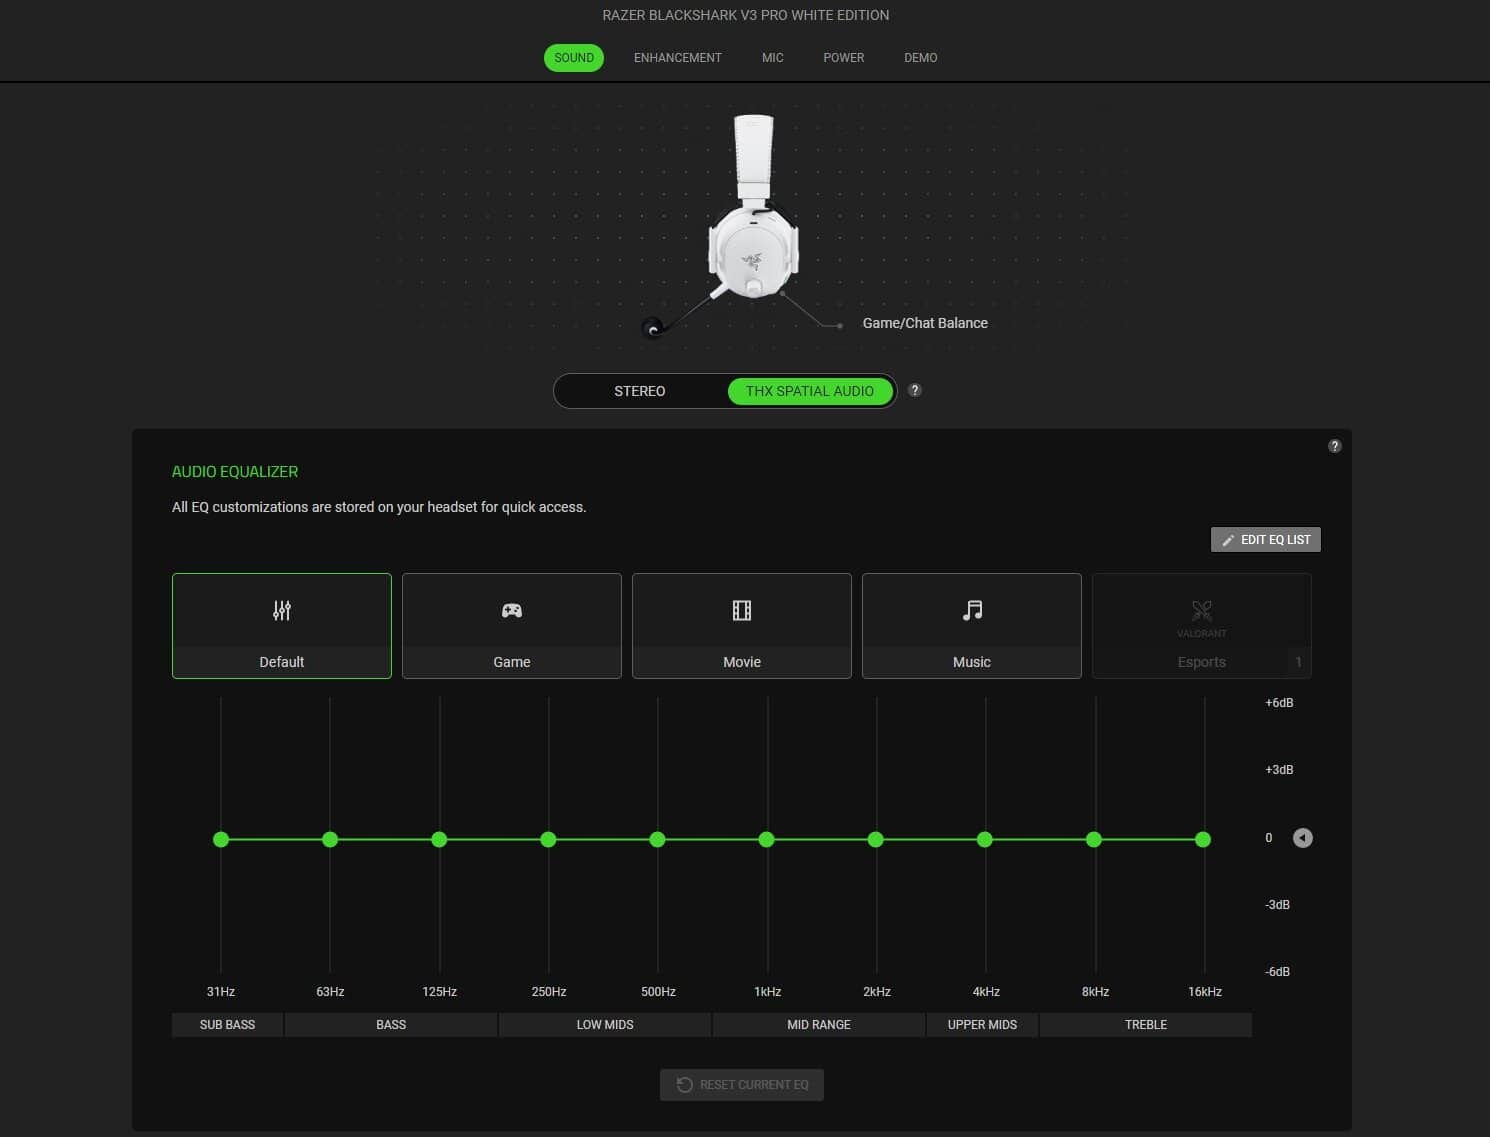Click the 31Hz equalizer slider handle
Viewport: 1490px width, 1137px height.
pos(221,839)
